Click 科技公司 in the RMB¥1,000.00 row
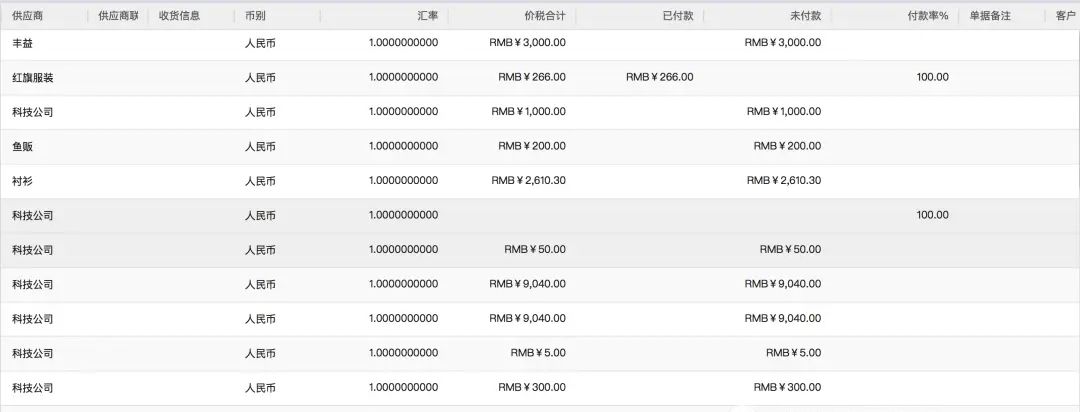1080x412 pixels. pyautogui.click(x=33, y=112)
